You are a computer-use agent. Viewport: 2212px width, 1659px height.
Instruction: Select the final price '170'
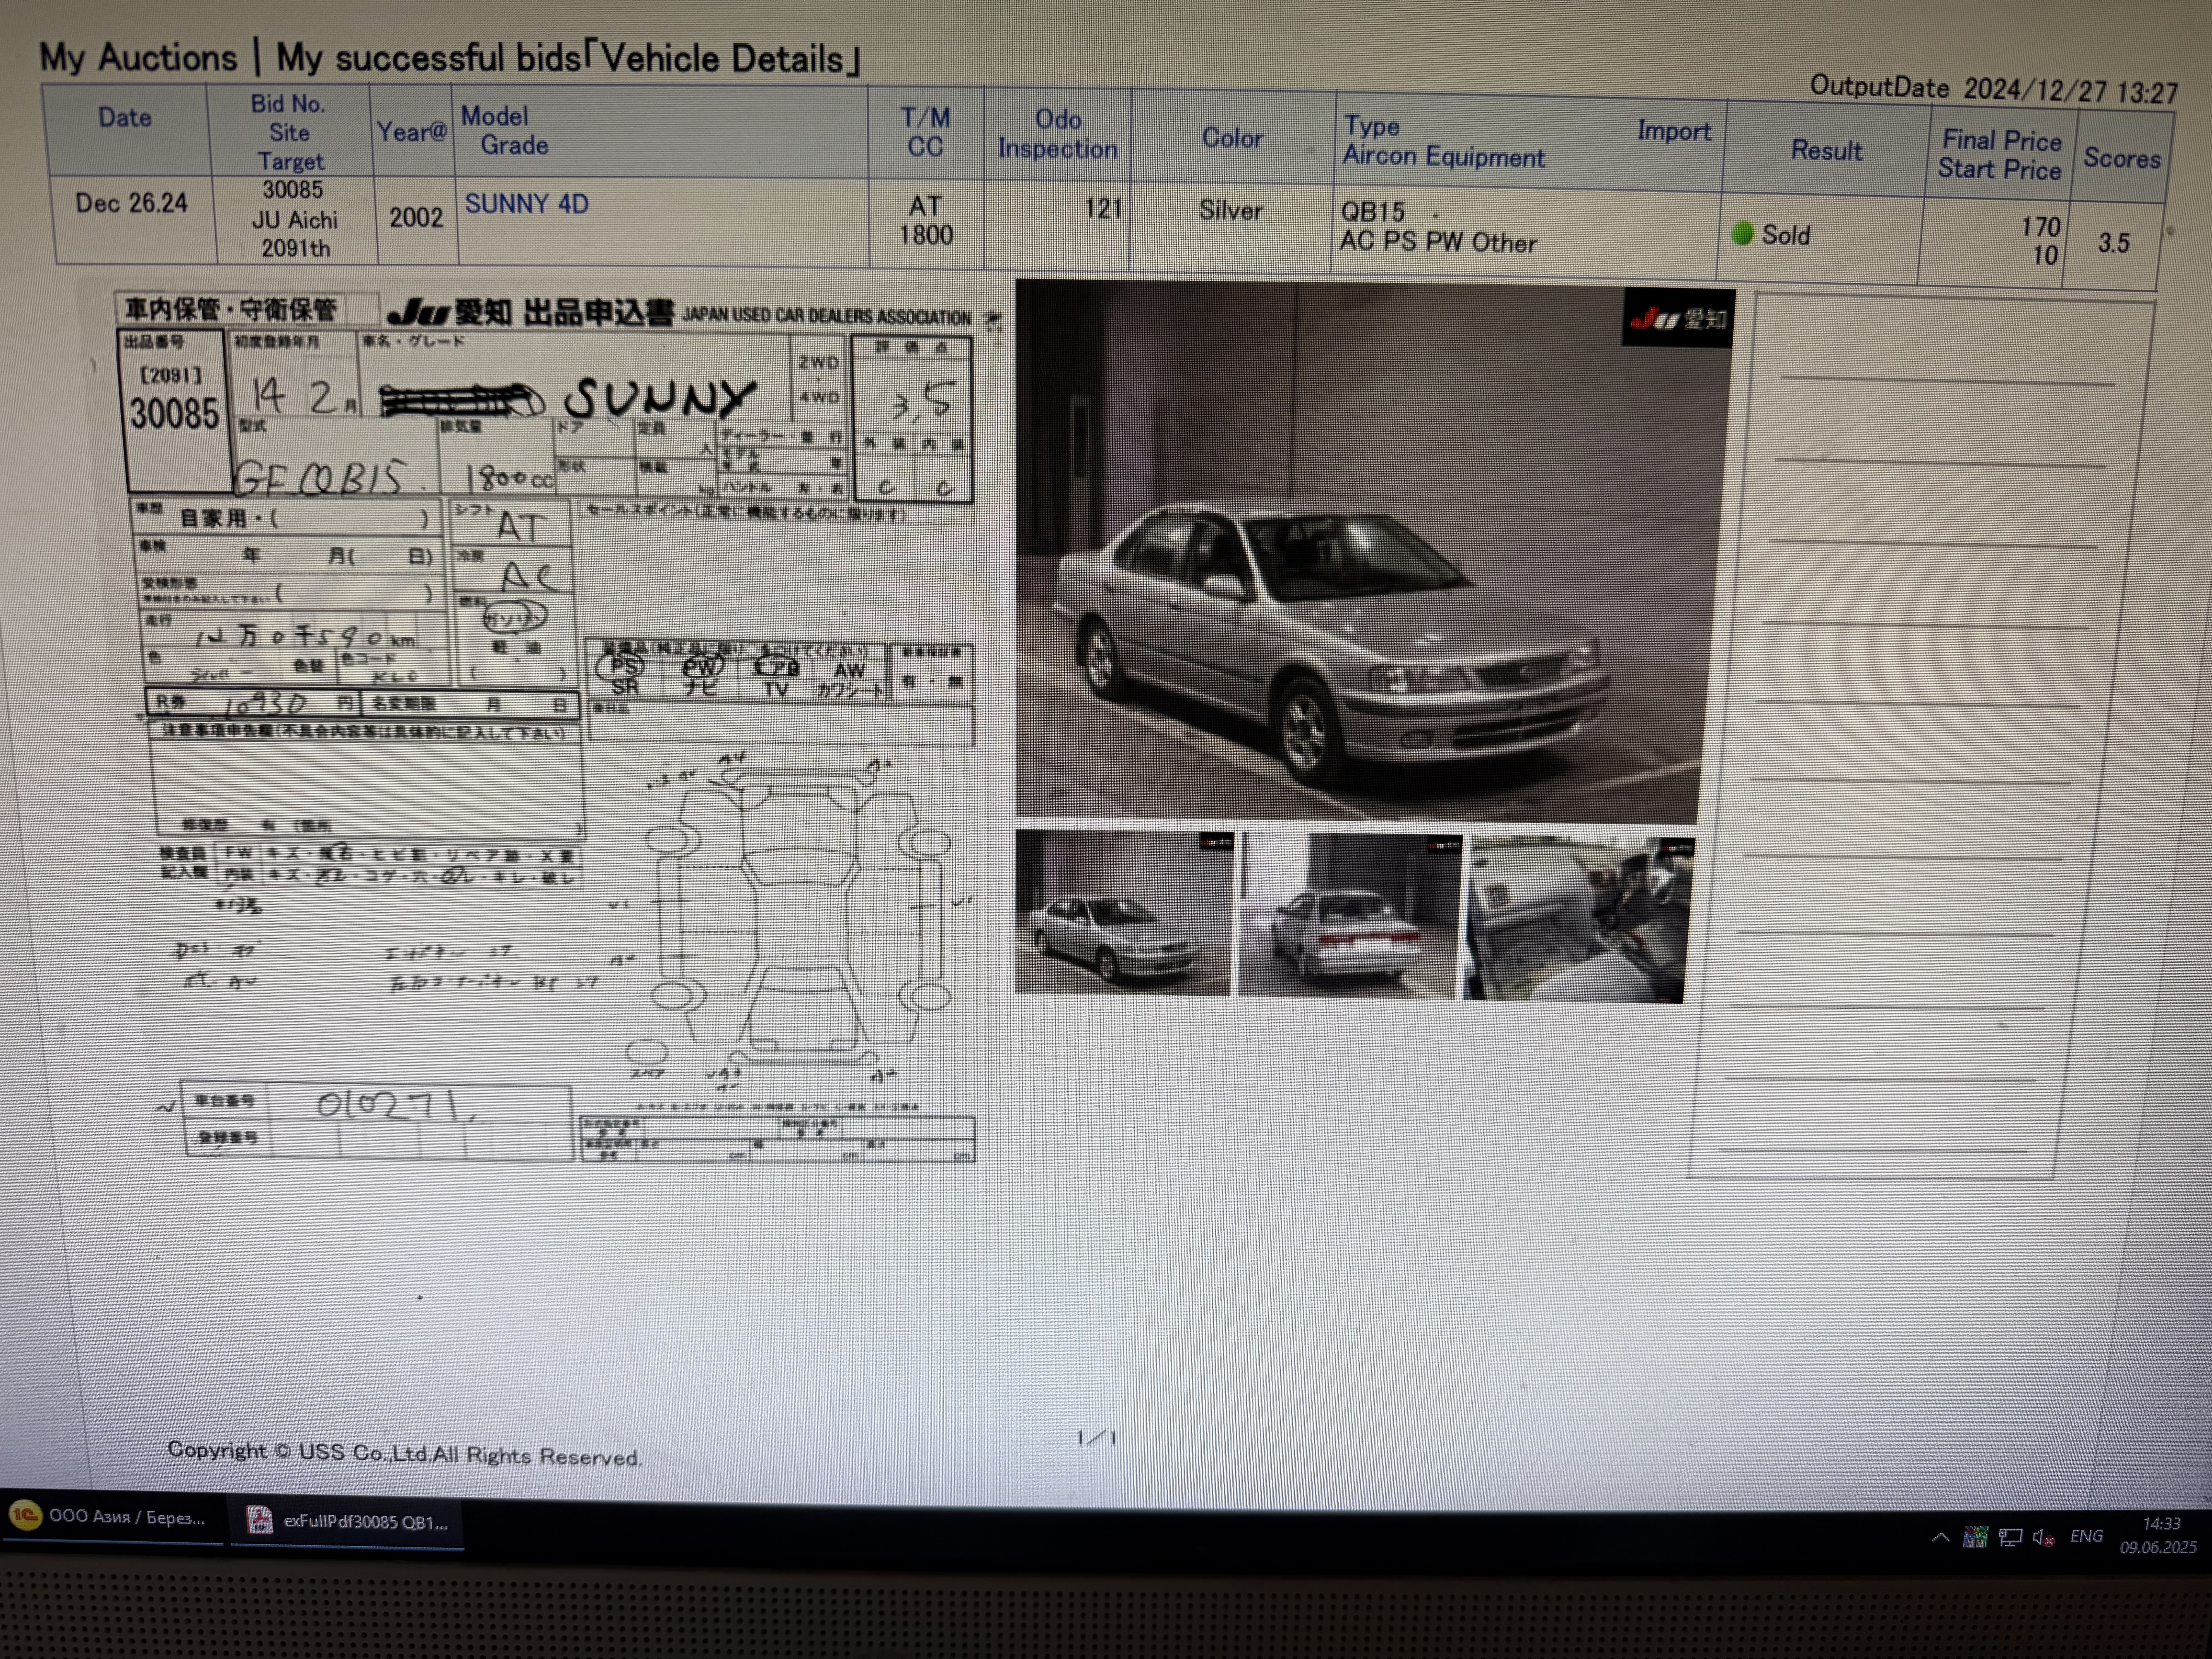(2040, 227)
